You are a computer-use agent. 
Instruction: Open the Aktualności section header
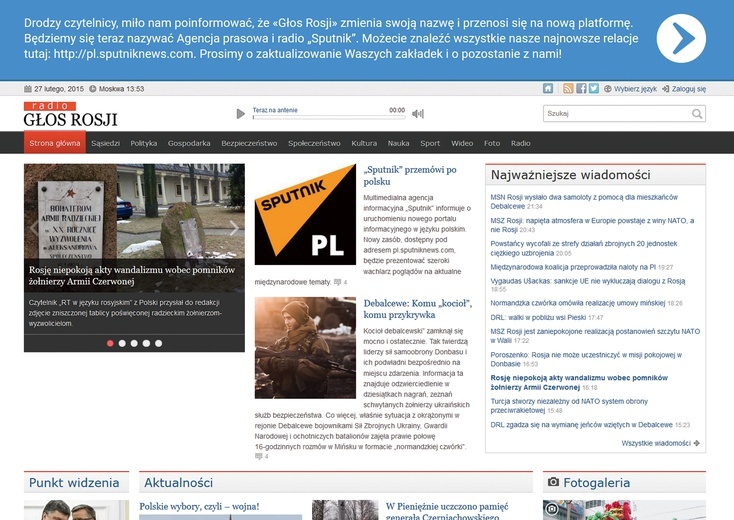(x=178, y=483)
